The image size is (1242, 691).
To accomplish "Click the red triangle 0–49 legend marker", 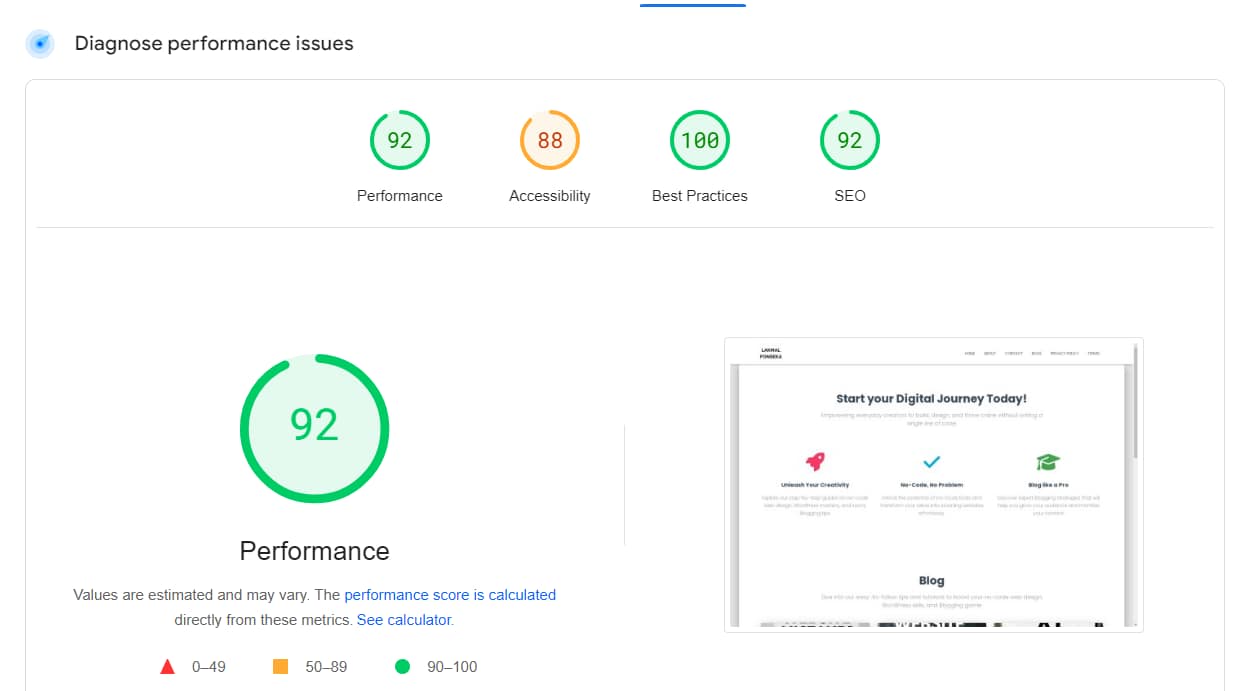I will click(x=167, y=665).
